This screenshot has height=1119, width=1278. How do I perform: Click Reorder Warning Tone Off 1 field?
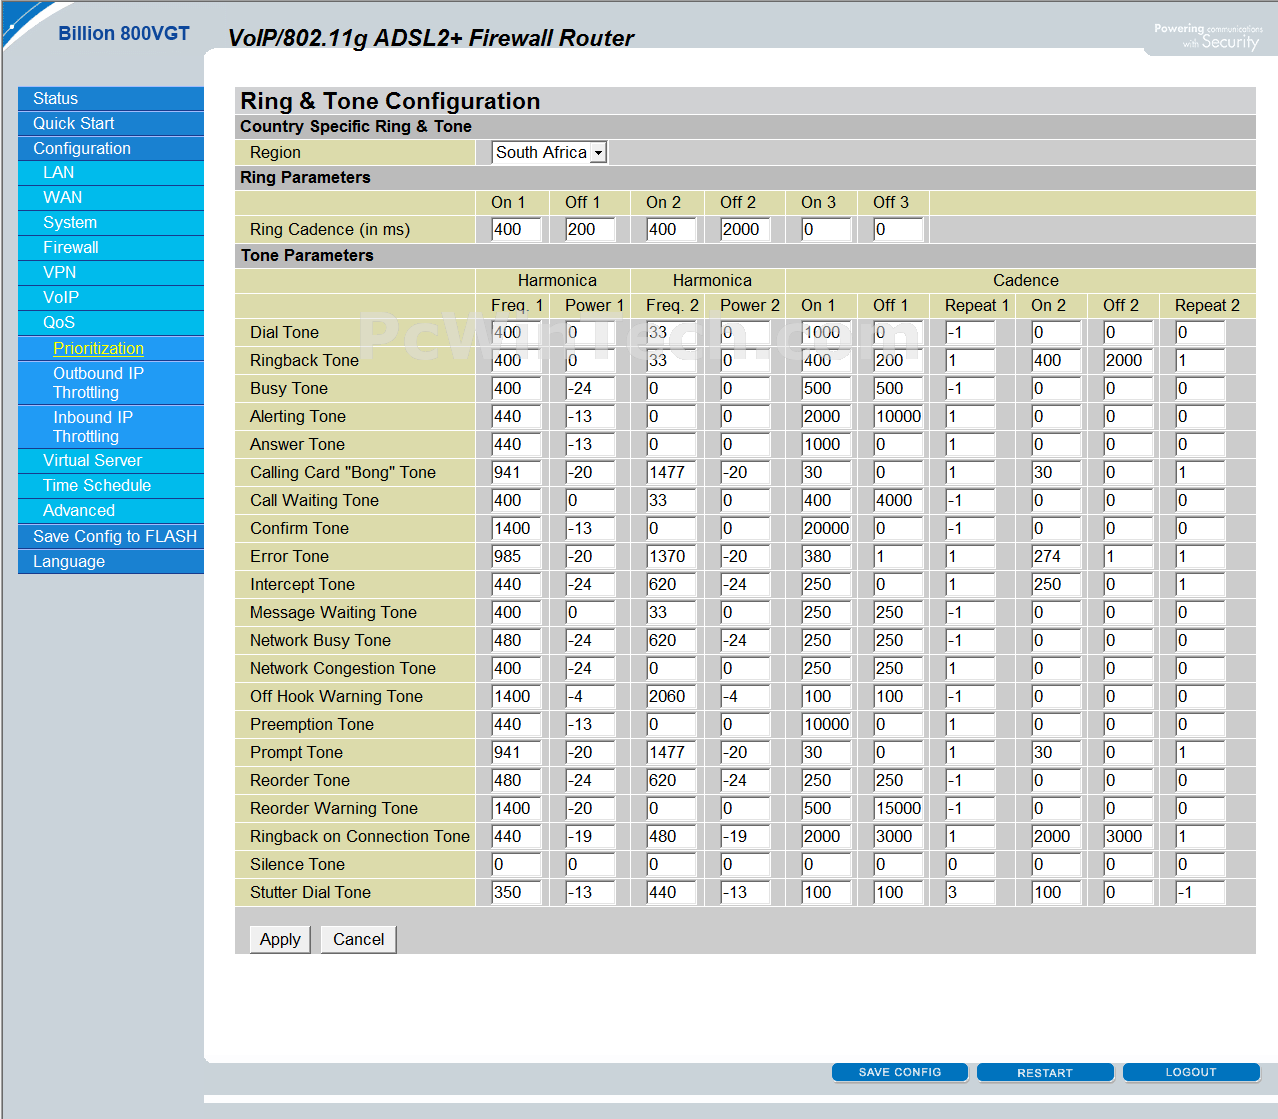pyautogui.click(x=898, y=808)
